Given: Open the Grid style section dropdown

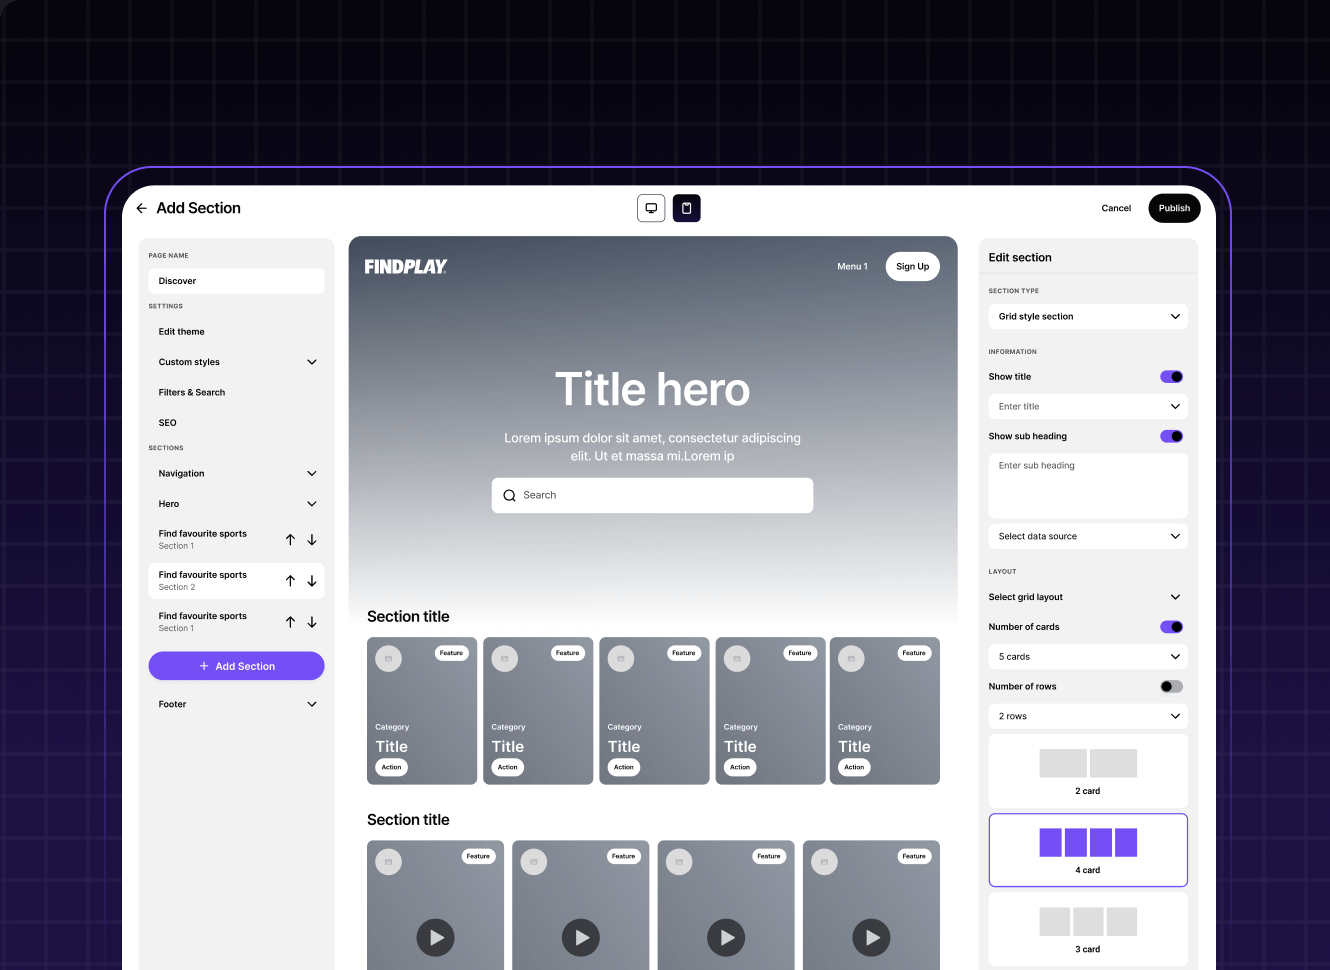Looking at the screenshot, I should click(1088, 317).
